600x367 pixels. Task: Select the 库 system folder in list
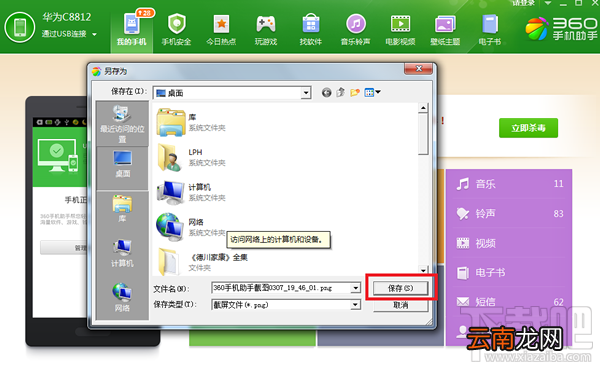coord(191,122)
